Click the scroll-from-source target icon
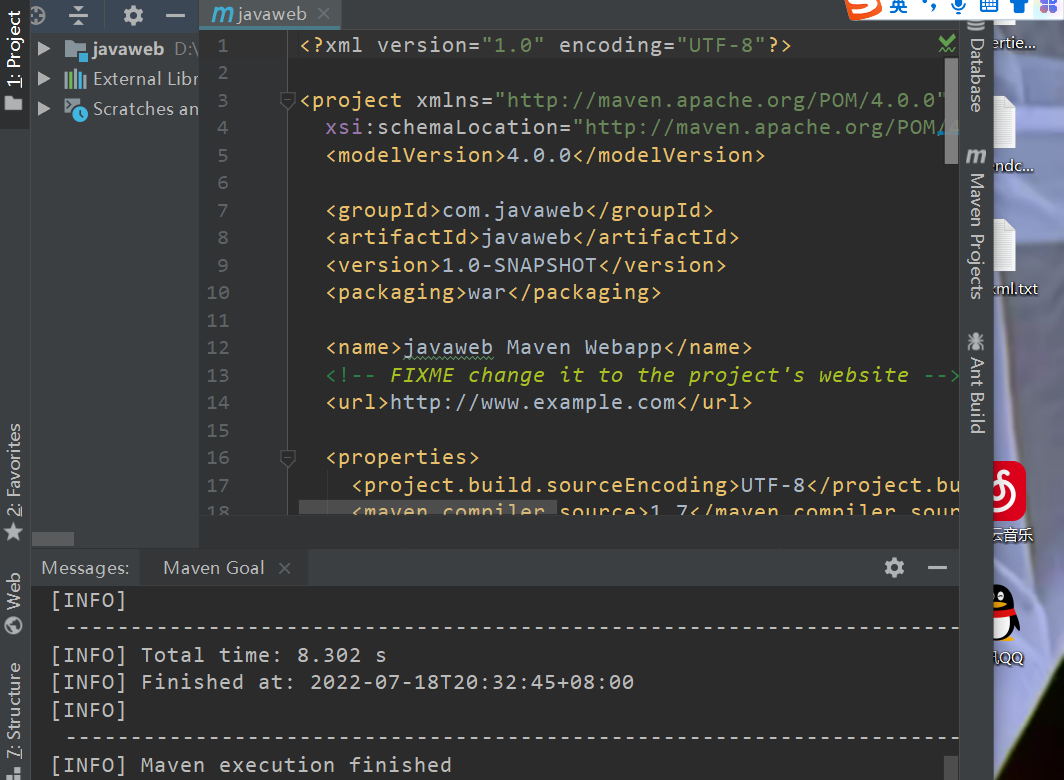This screenshot has height=780, width=1064. [x=37, y=15]
